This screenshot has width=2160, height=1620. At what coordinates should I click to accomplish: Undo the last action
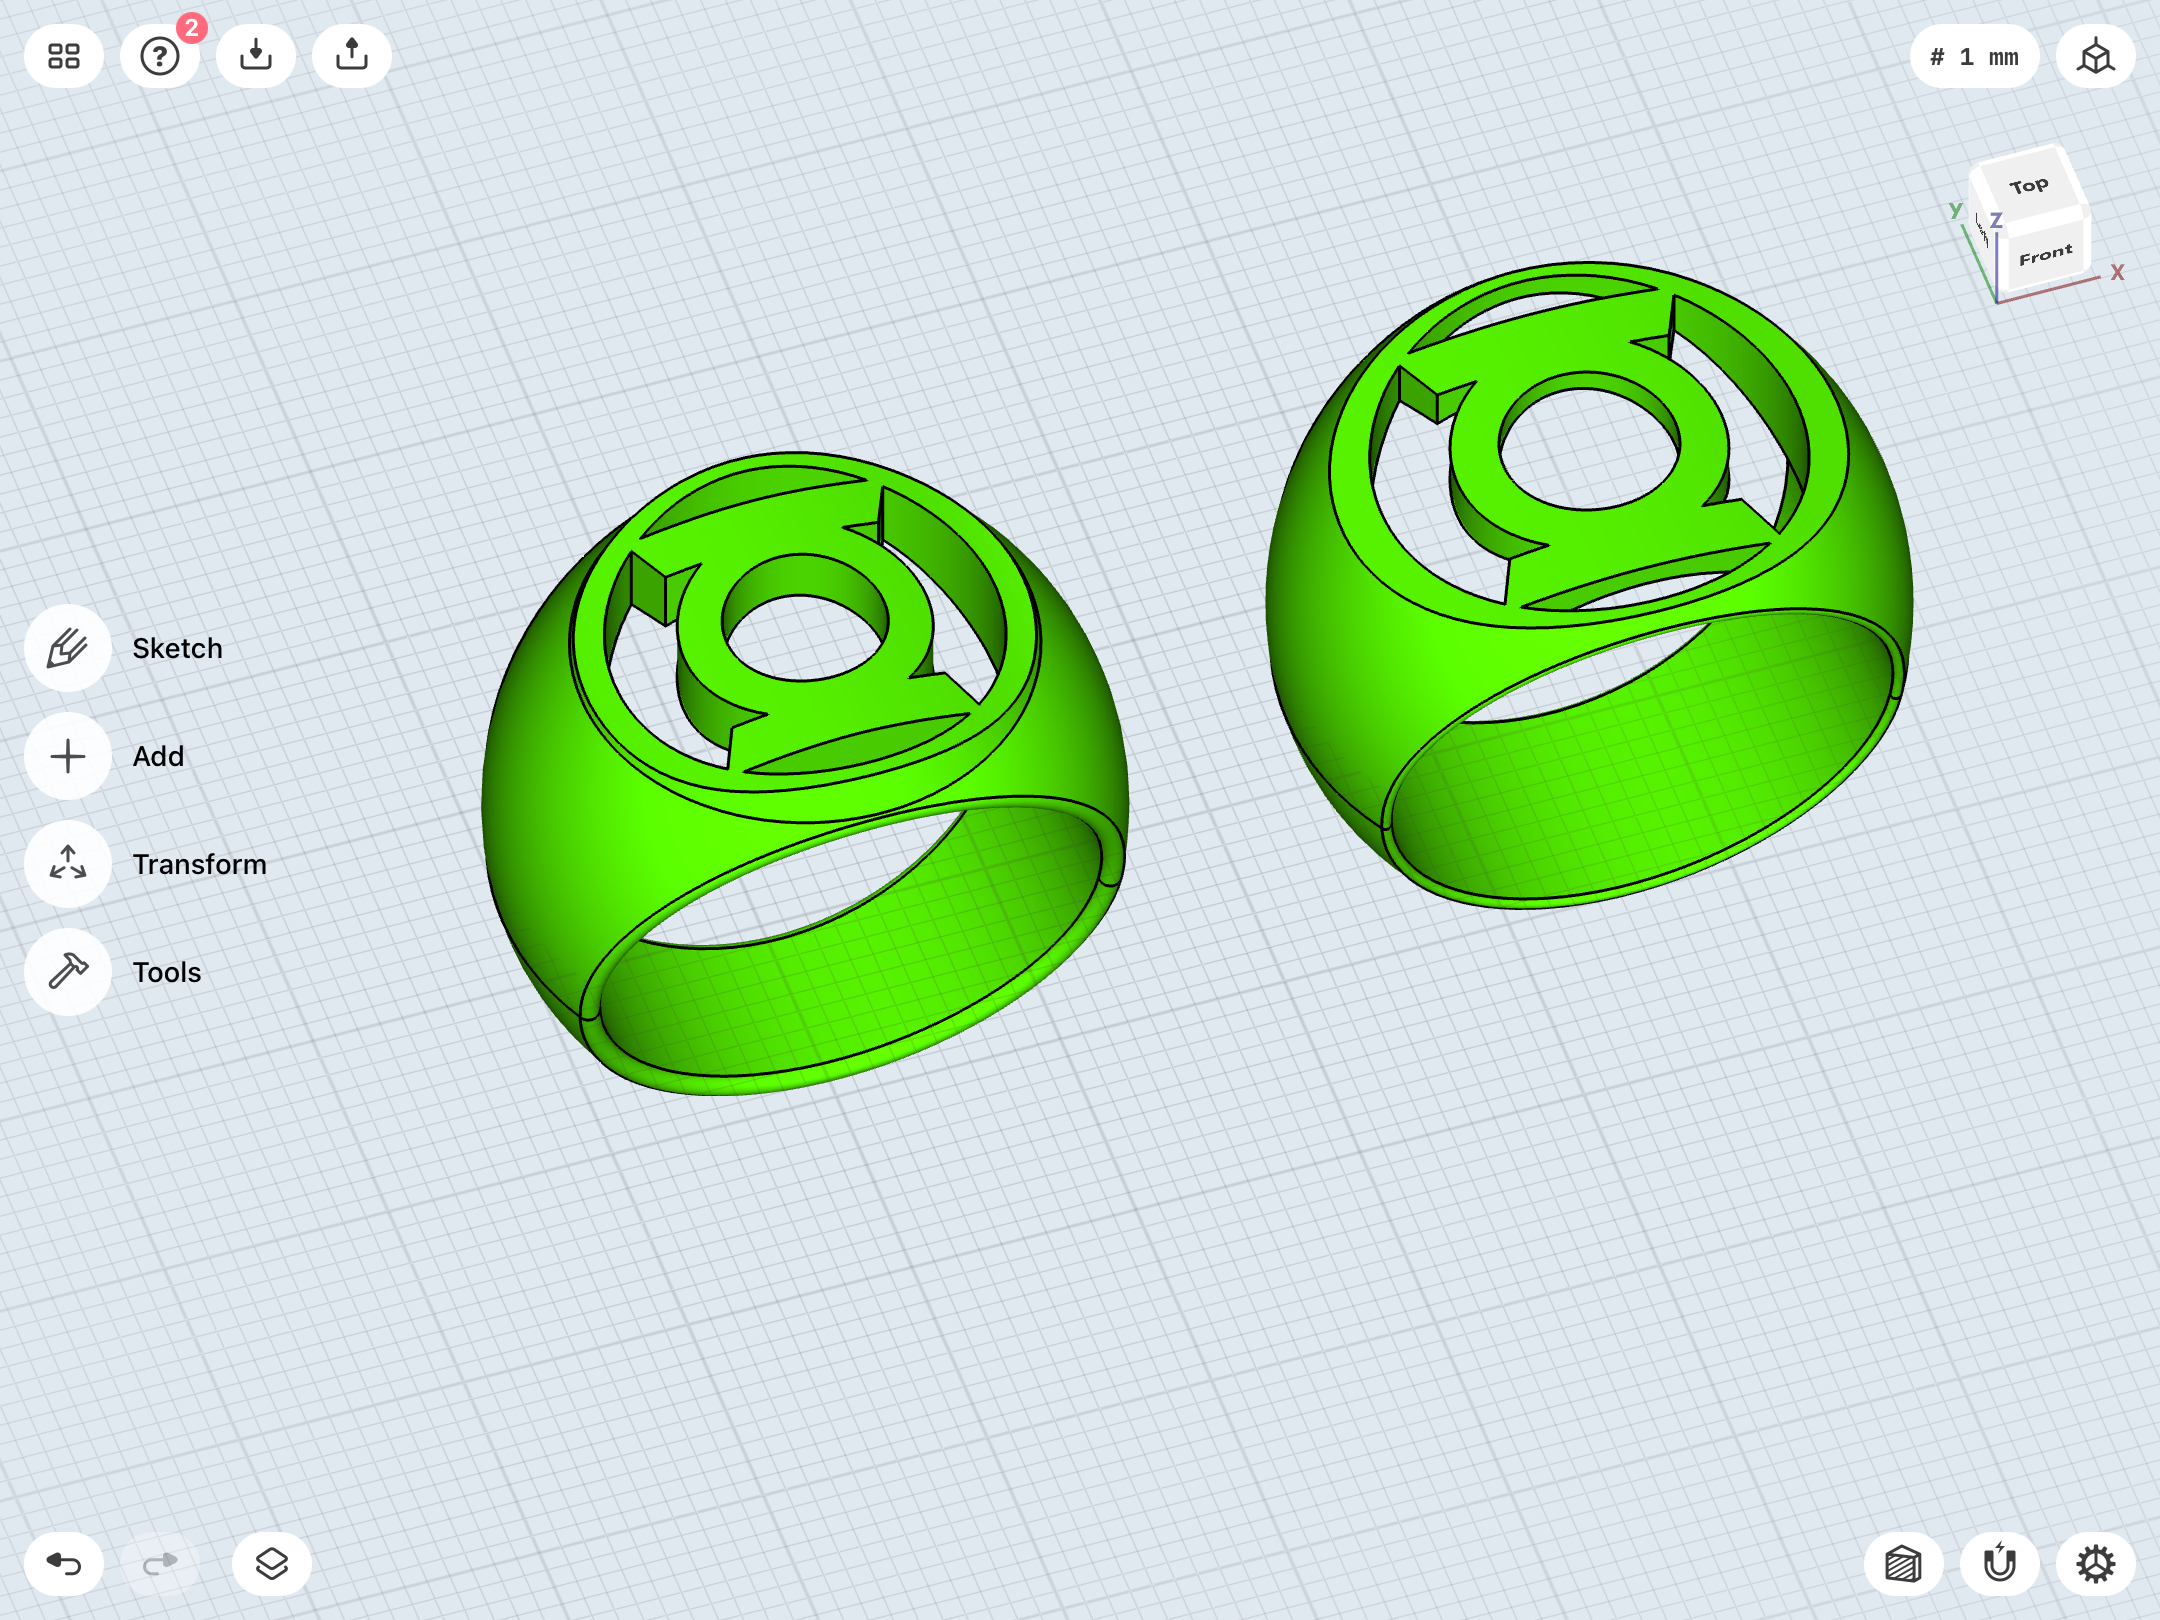(x=64, y=1564)
